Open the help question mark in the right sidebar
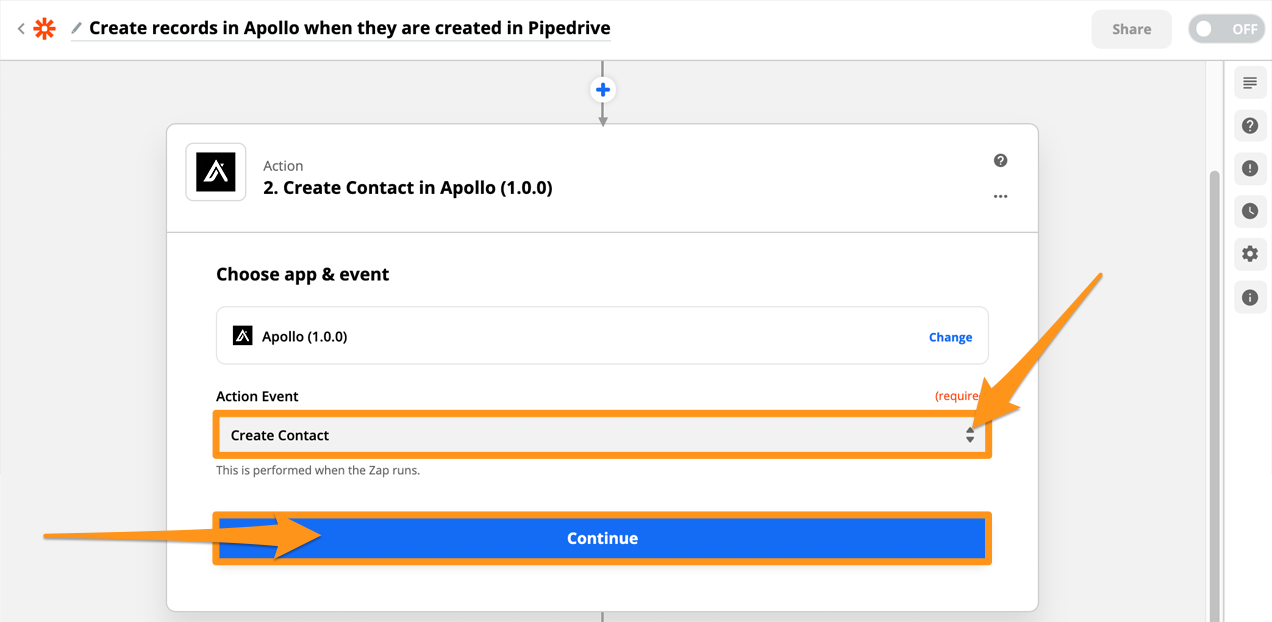This screenshot has width=1272, height=622. point(1250,126)
